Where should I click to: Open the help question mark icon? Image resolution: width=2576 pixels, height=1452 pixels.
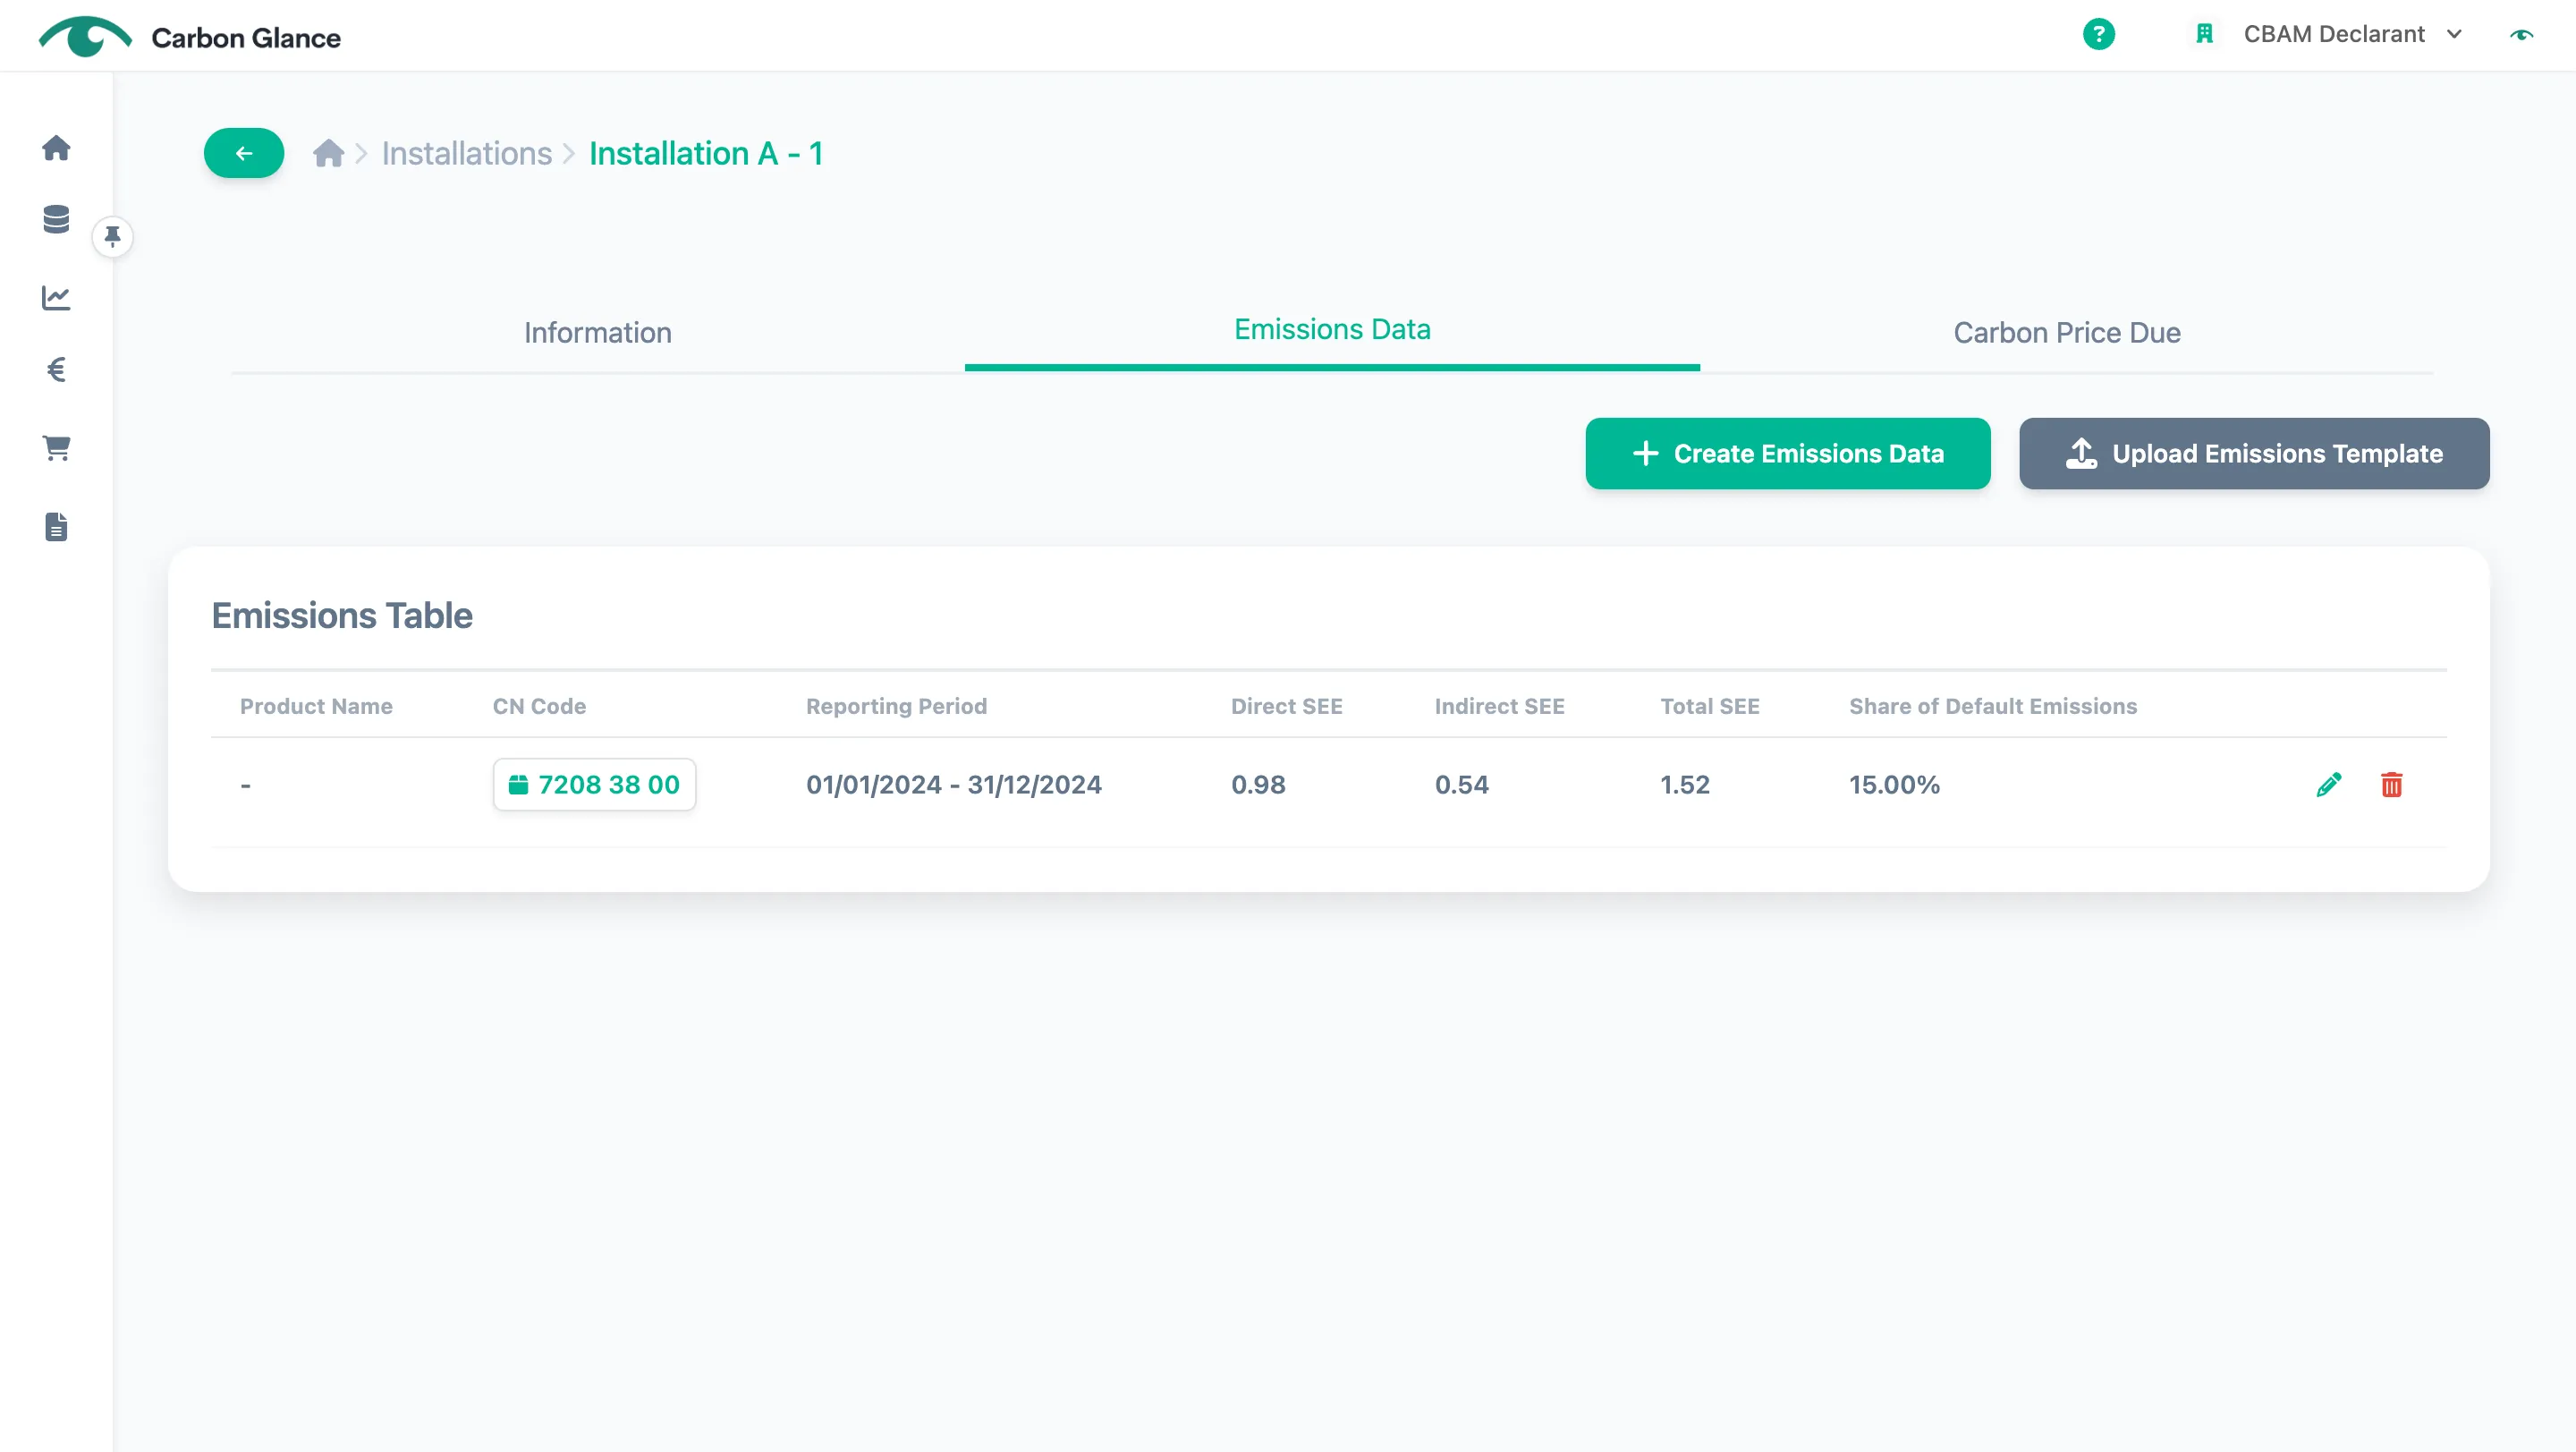coord(2099,34)
